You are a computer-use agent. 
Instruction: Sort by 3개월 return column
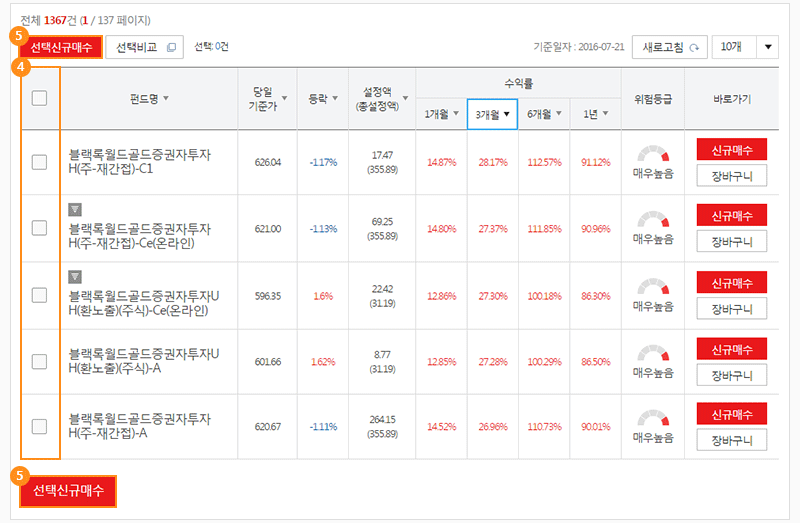507,114
